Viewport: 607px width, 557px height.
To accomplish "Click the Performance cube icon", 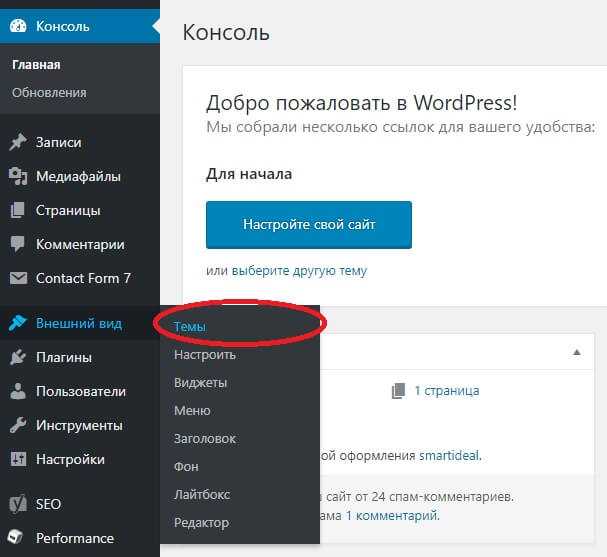I will coord(15,537).
